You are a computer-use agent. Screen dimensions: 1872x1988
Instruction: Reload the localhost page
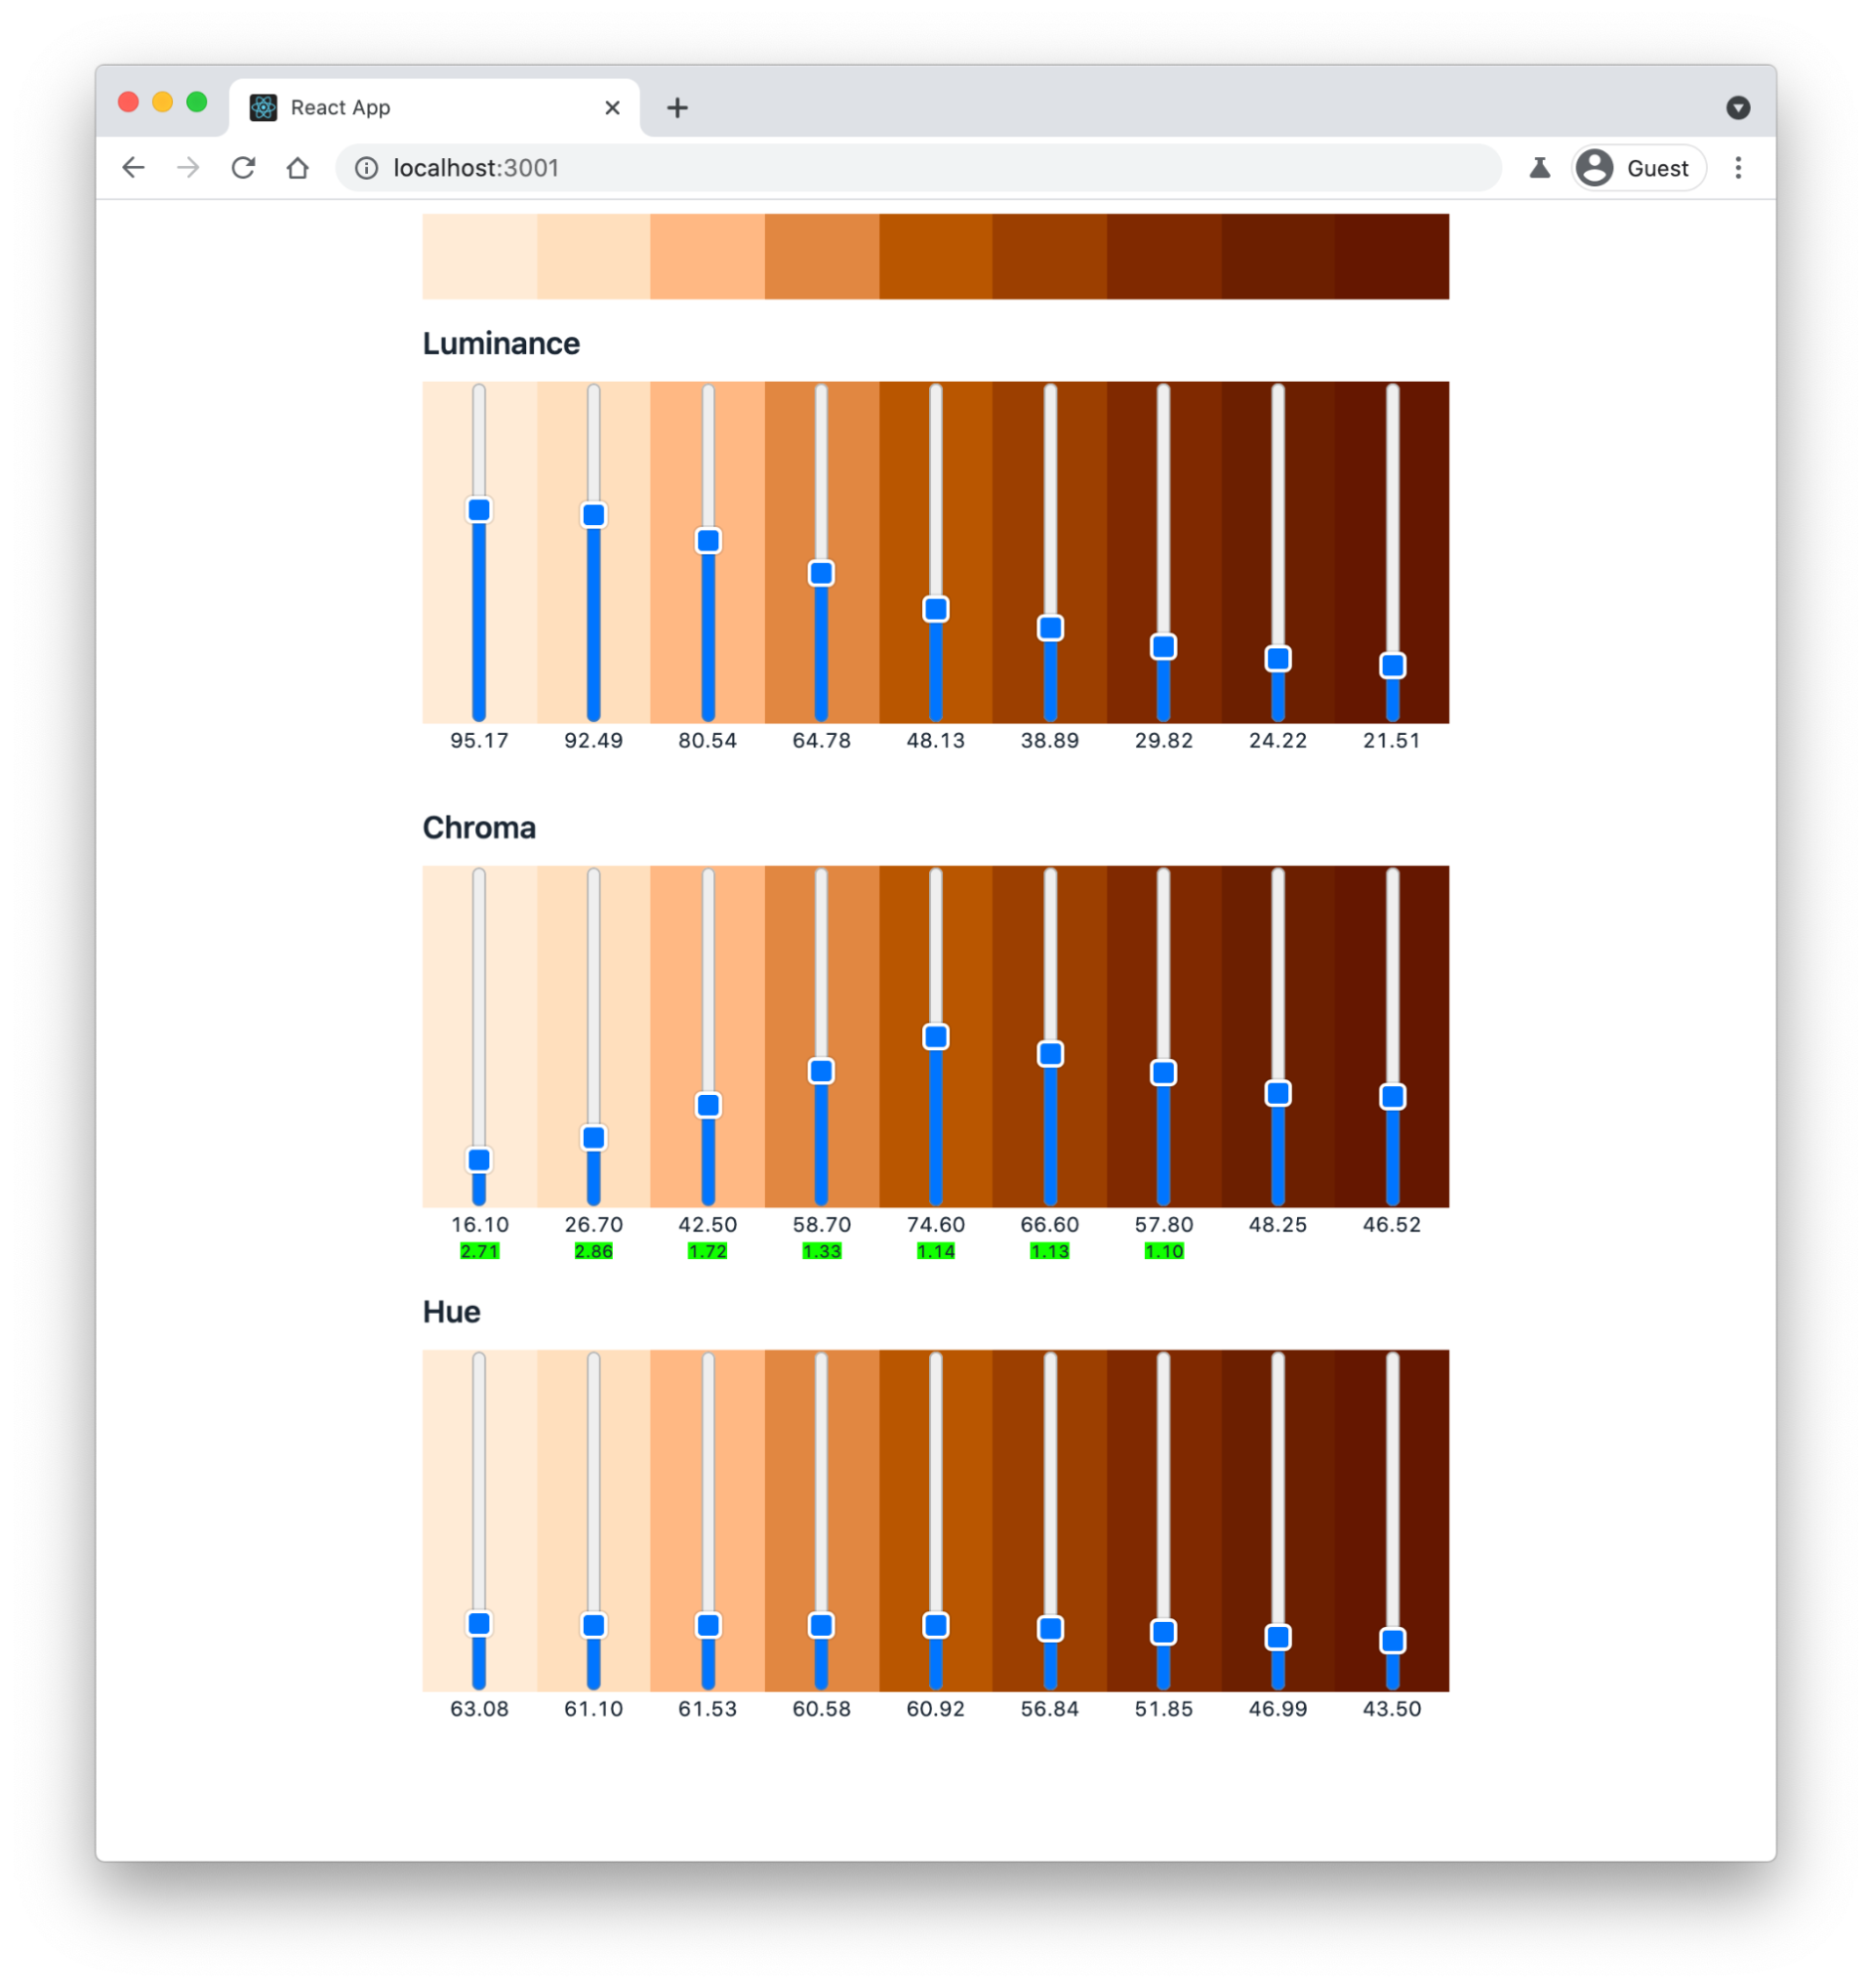tap(243, 168)
